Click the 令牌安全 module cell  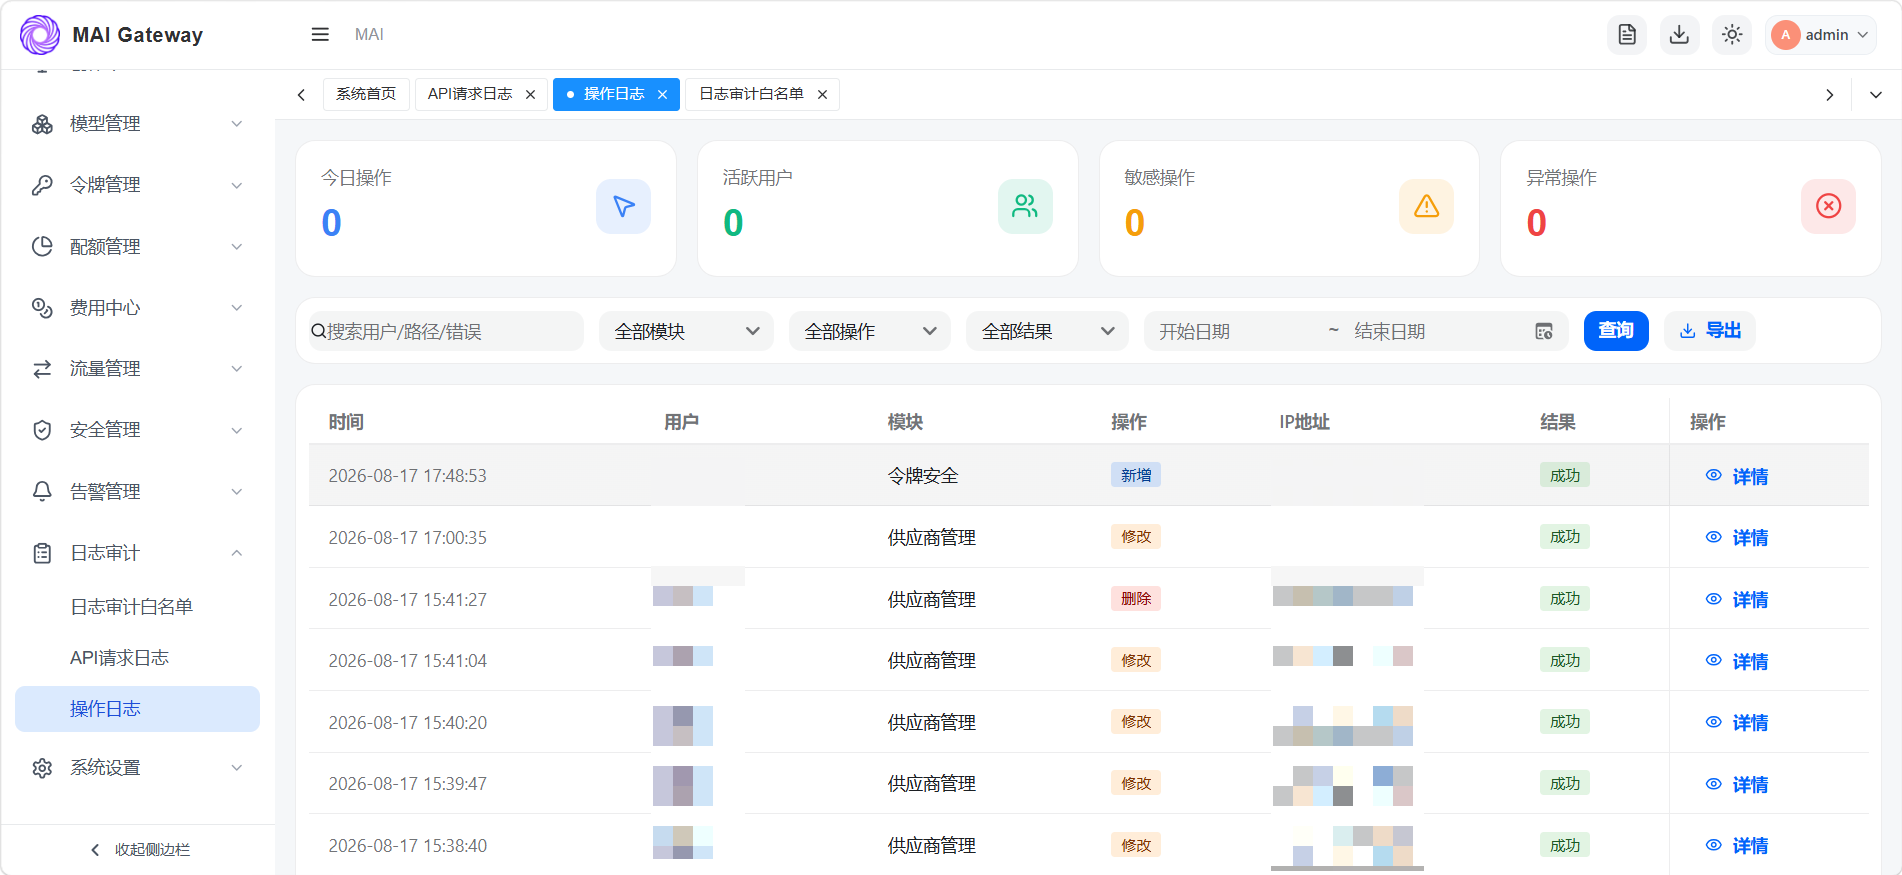tap(923, 476)
